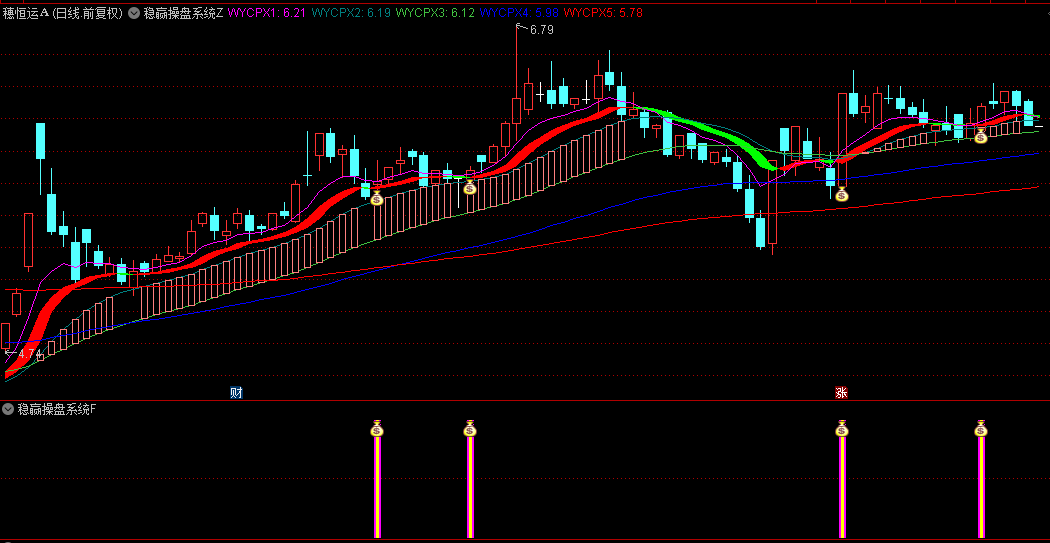
Task: Click the 稳赢操盘系统Z indicator name
Action: 183,13
